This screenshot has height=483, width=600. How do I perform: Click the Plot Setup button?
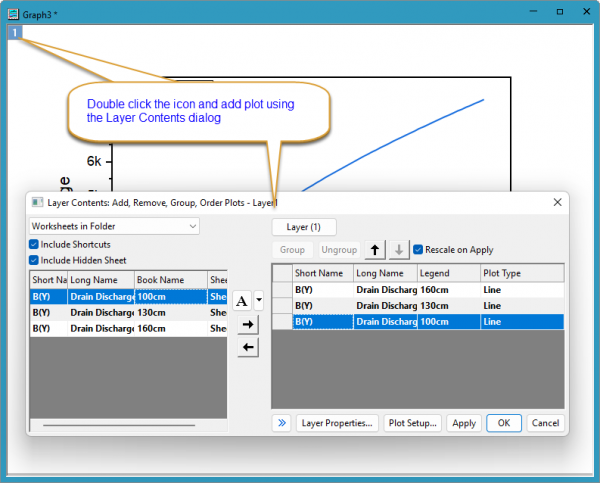[x=411, y=423]
